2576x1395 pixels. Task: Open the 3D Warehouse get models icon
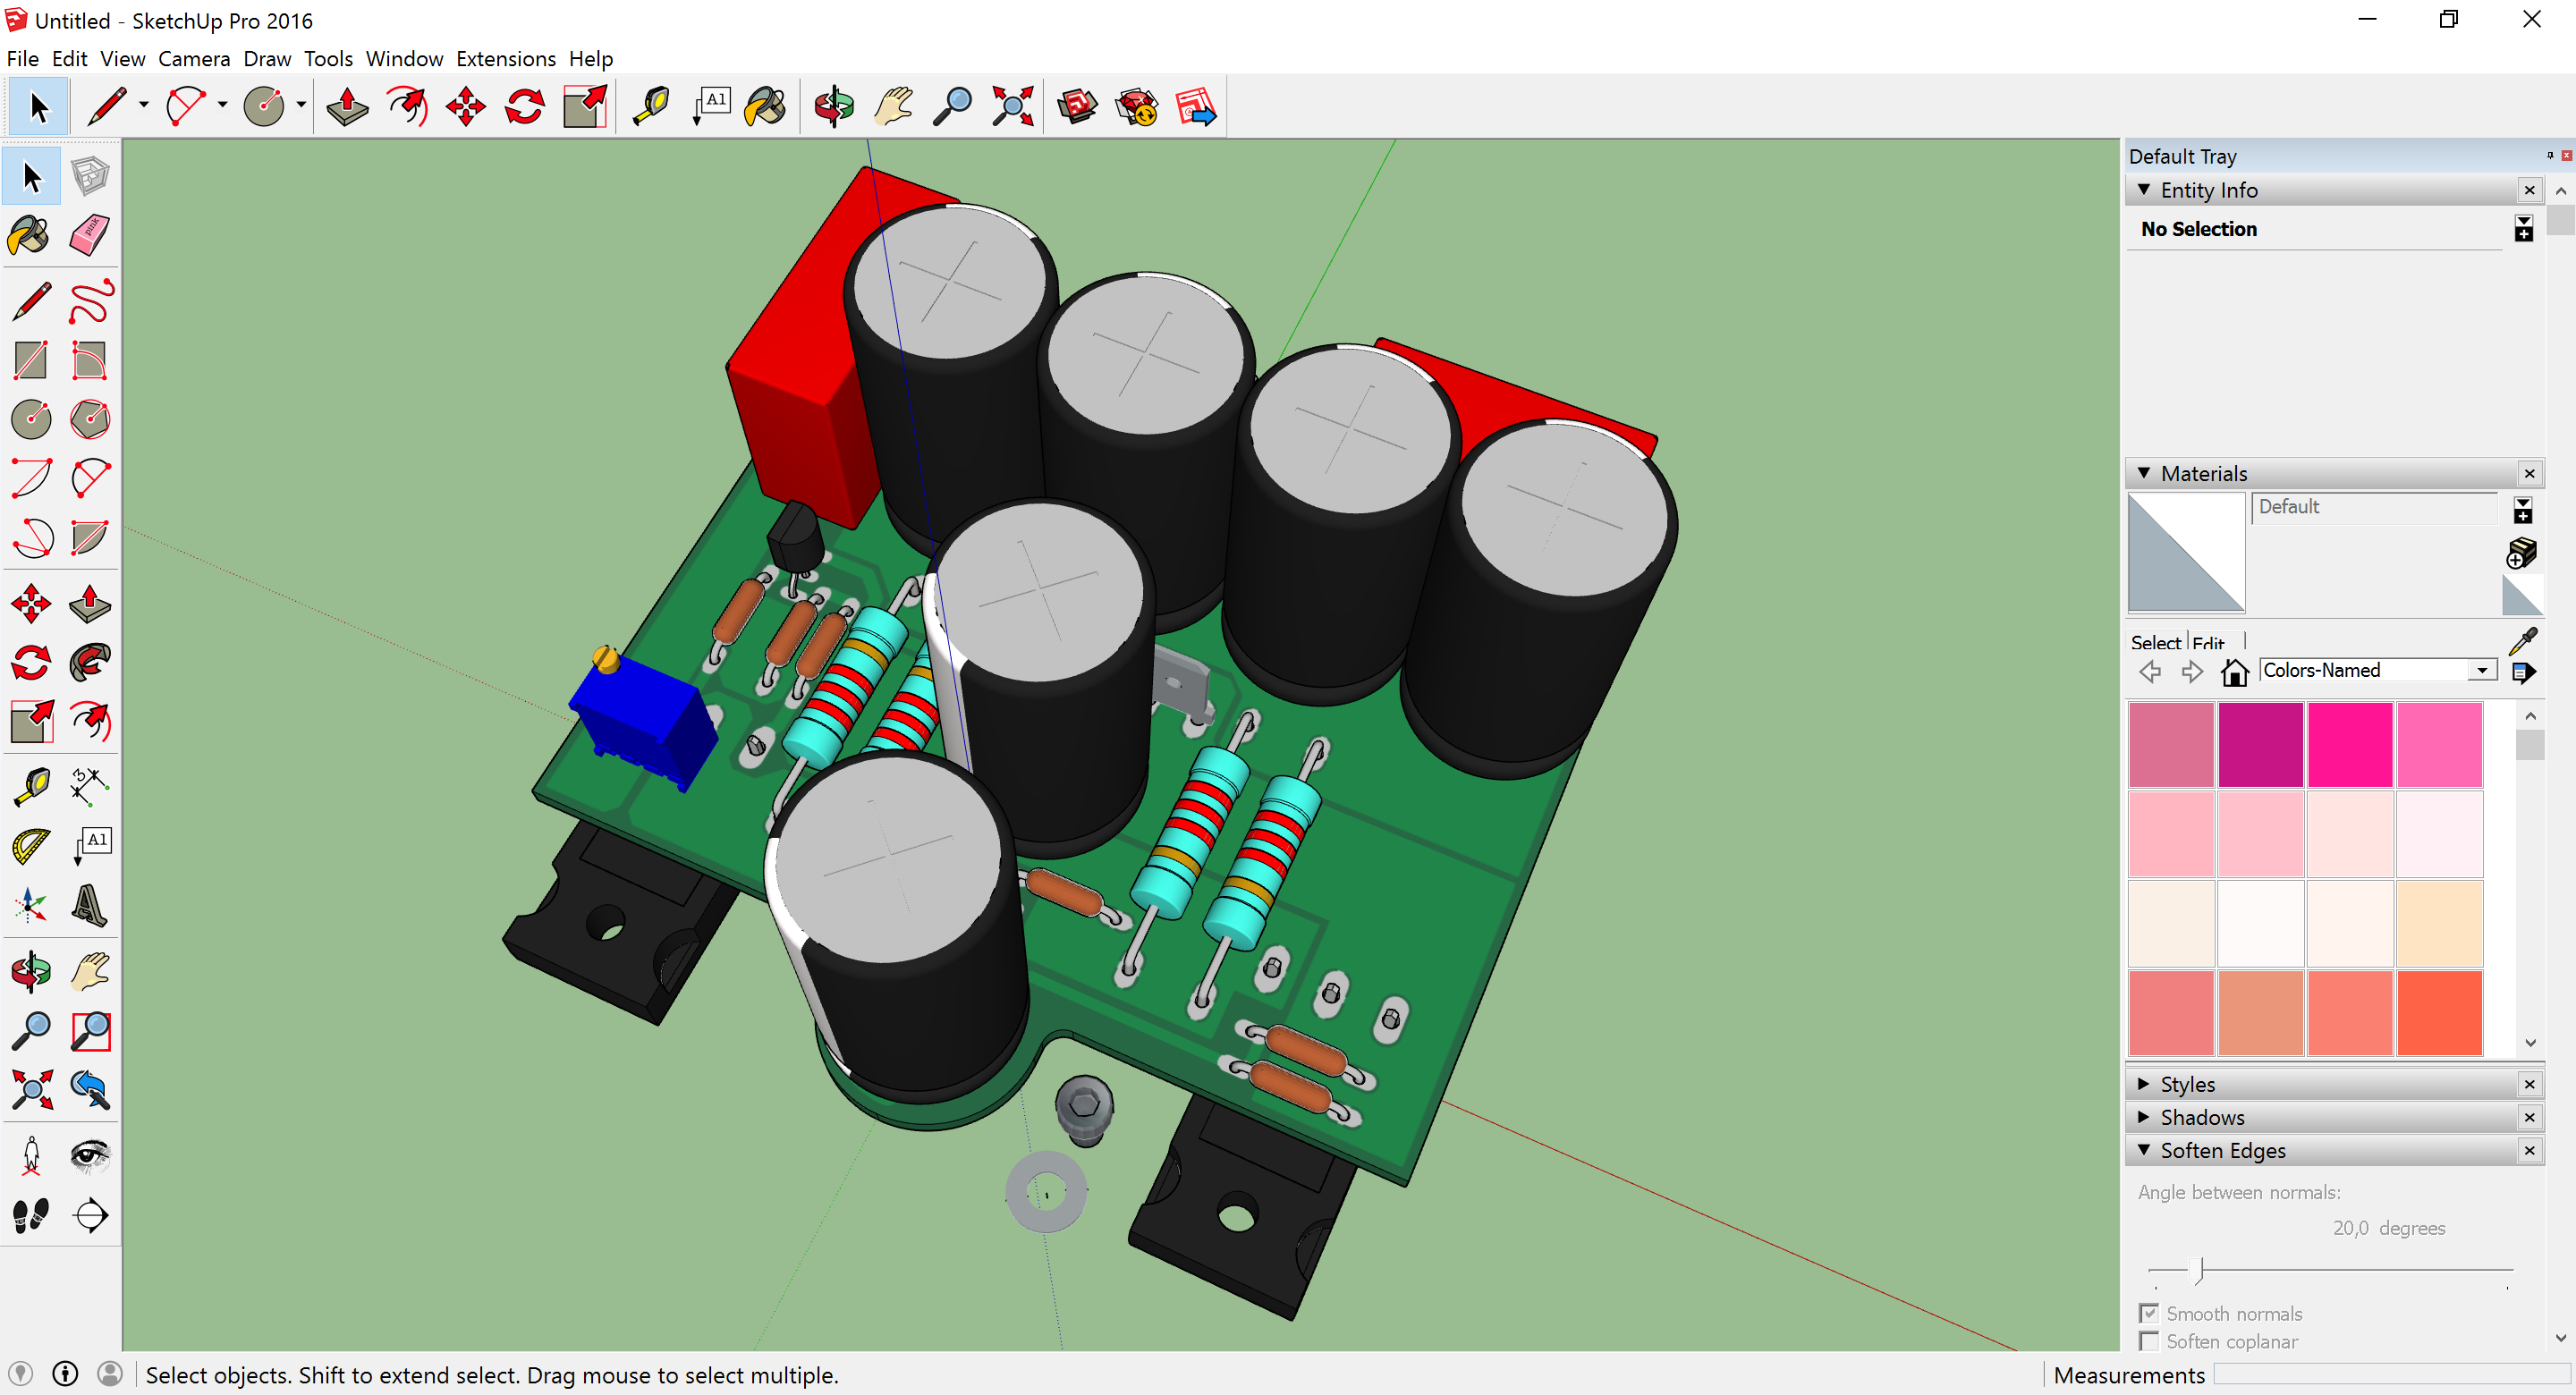tap(1077, 106)
